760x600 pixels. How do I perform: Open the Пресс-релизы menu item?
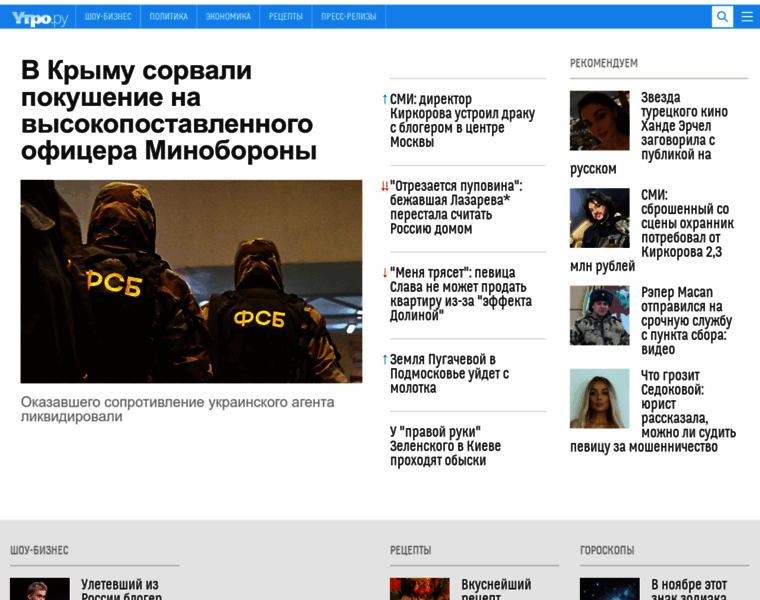(x=348, y=16)
